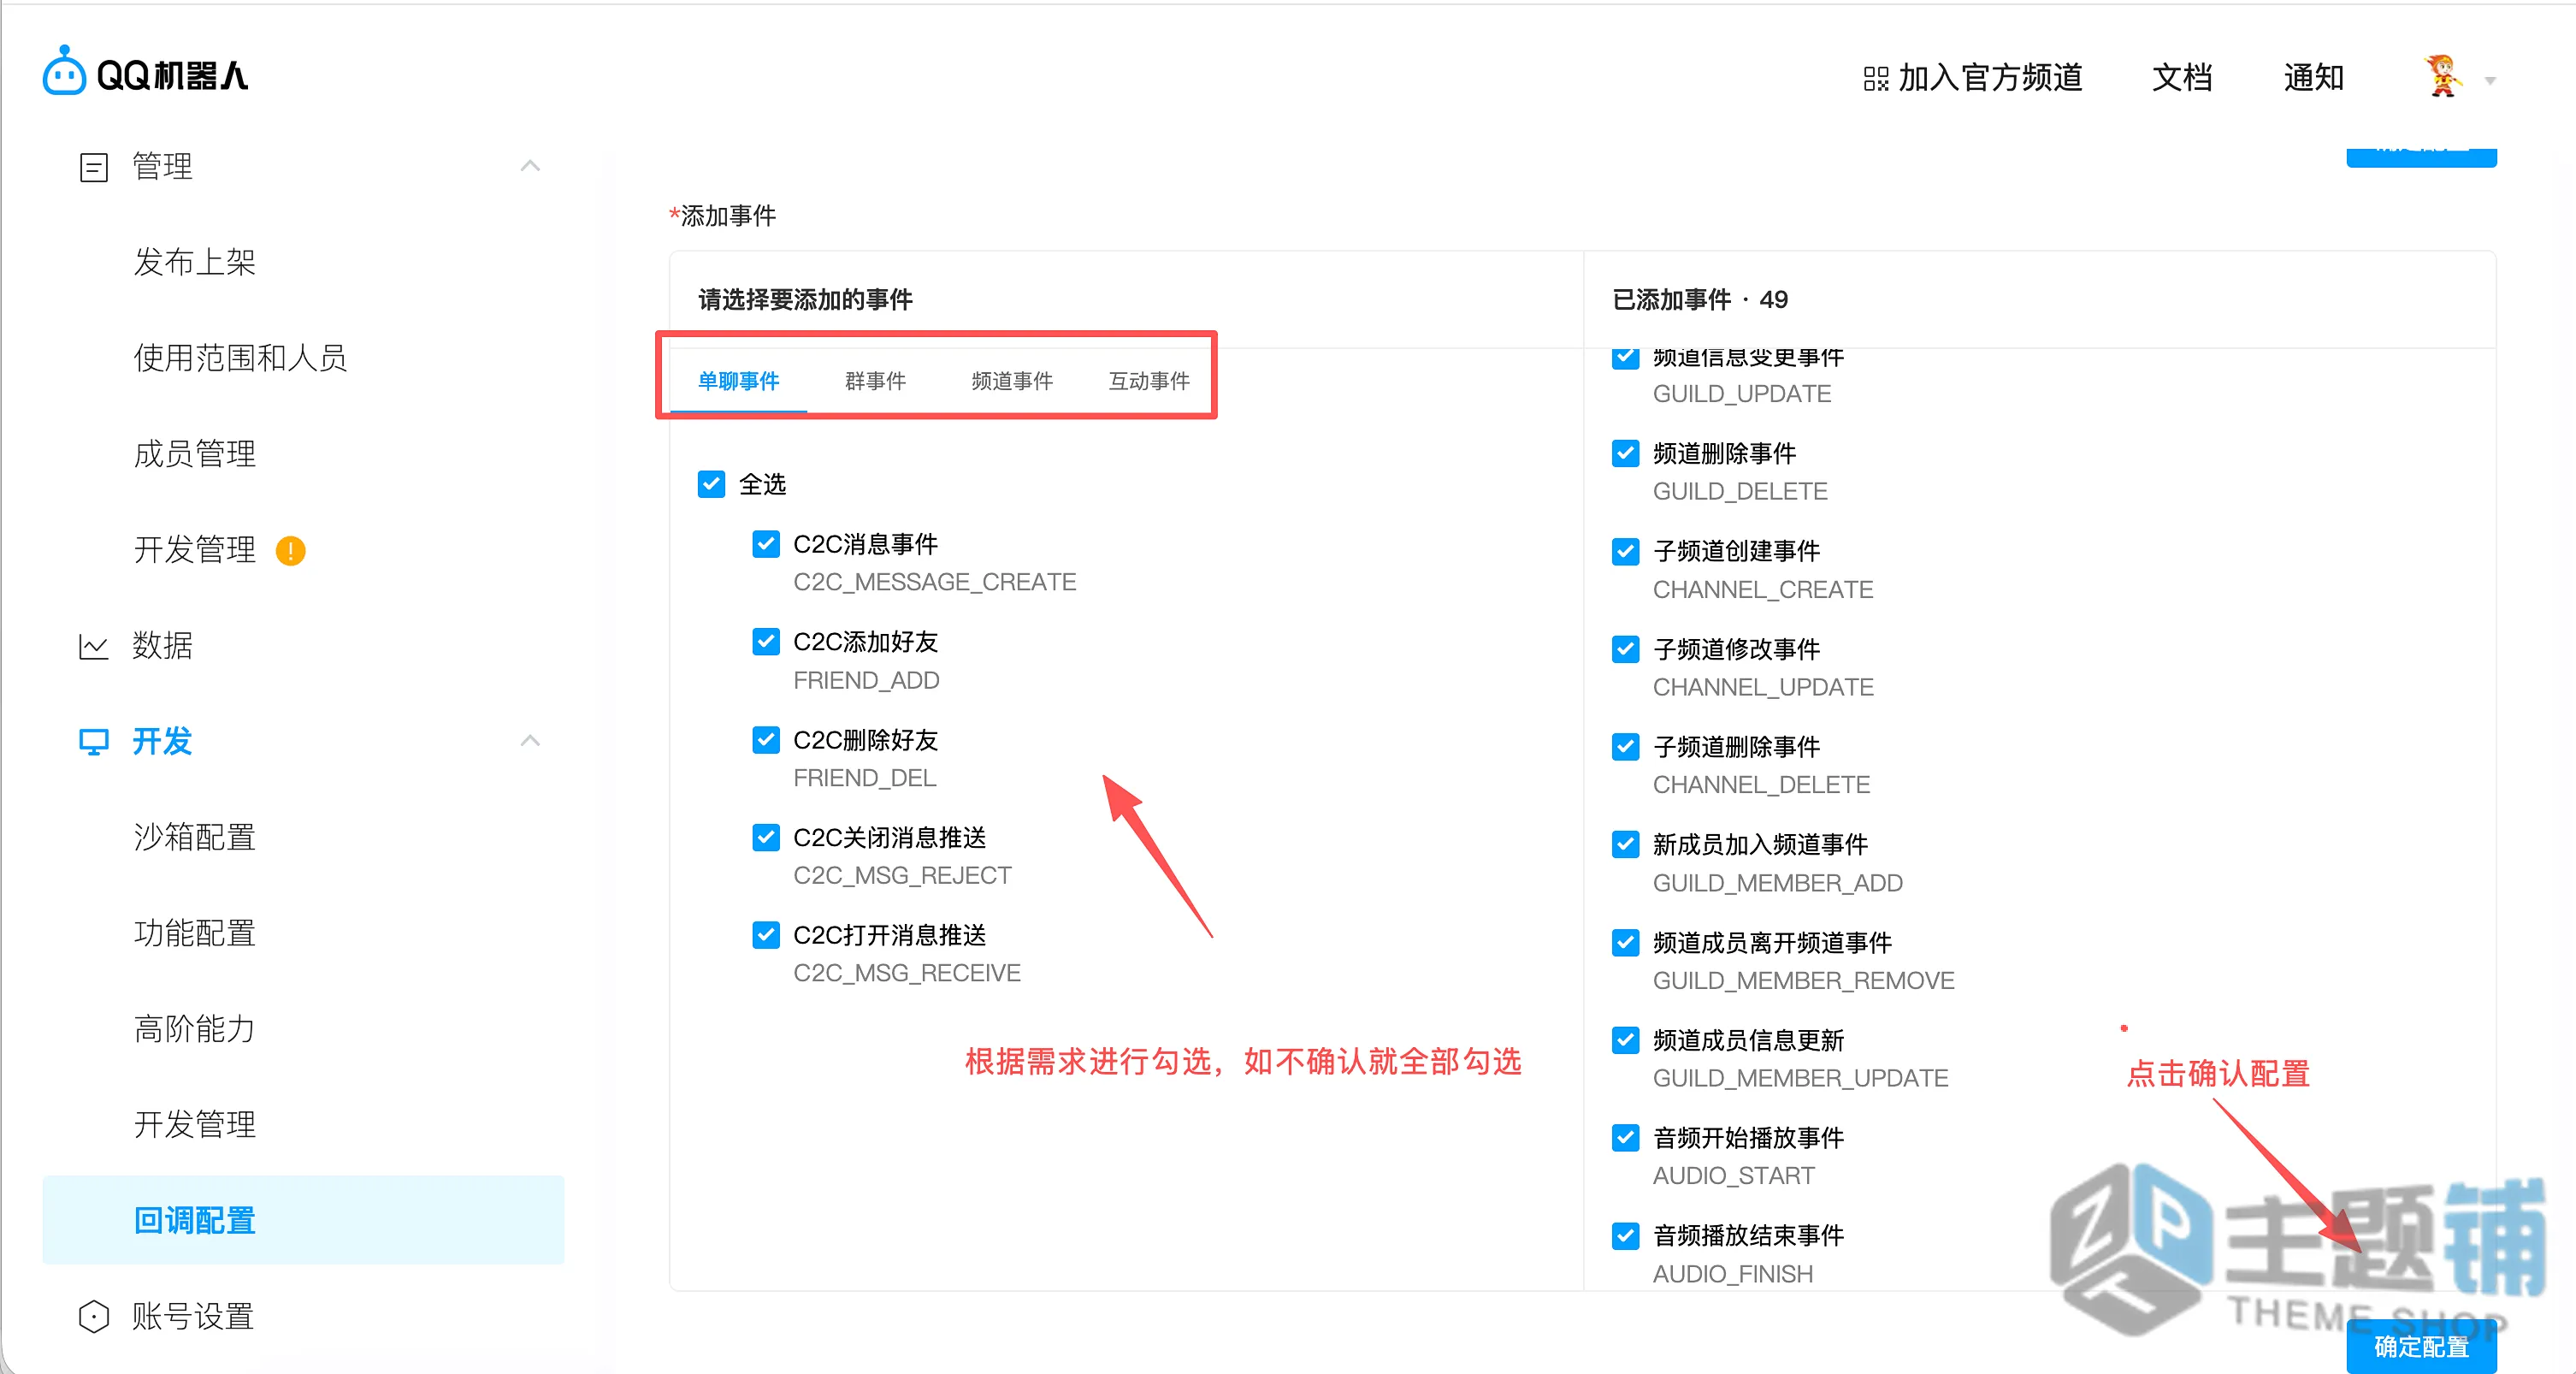Click the 已添加事件 · 49 heading
2576x1374 pixels.
1700,299
